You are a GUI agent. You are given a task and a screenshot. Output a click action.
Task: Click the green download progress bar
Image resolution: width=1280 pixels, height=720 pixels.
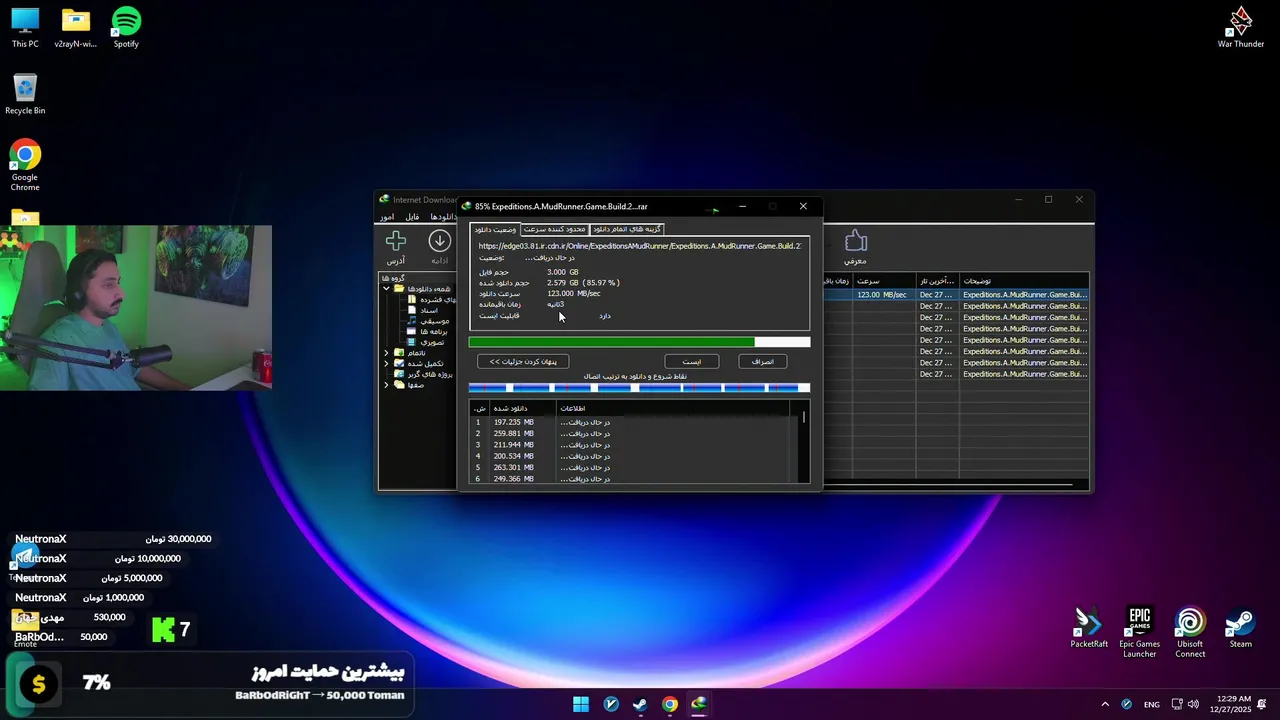(639, 342)
